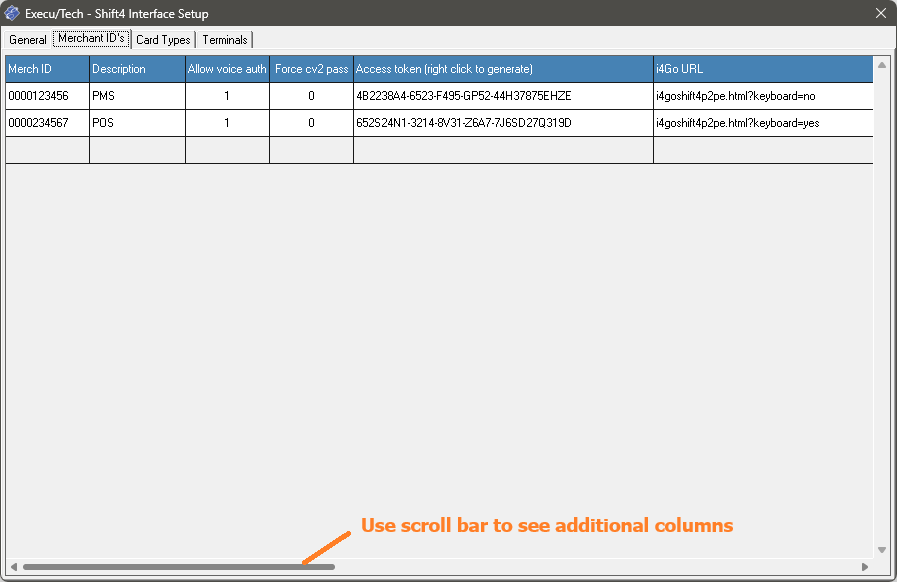Image resolution: width=897 pixels, height=582 pixels.
Task: Click Allow voice auth value in POS row
Action: [227, 122]
